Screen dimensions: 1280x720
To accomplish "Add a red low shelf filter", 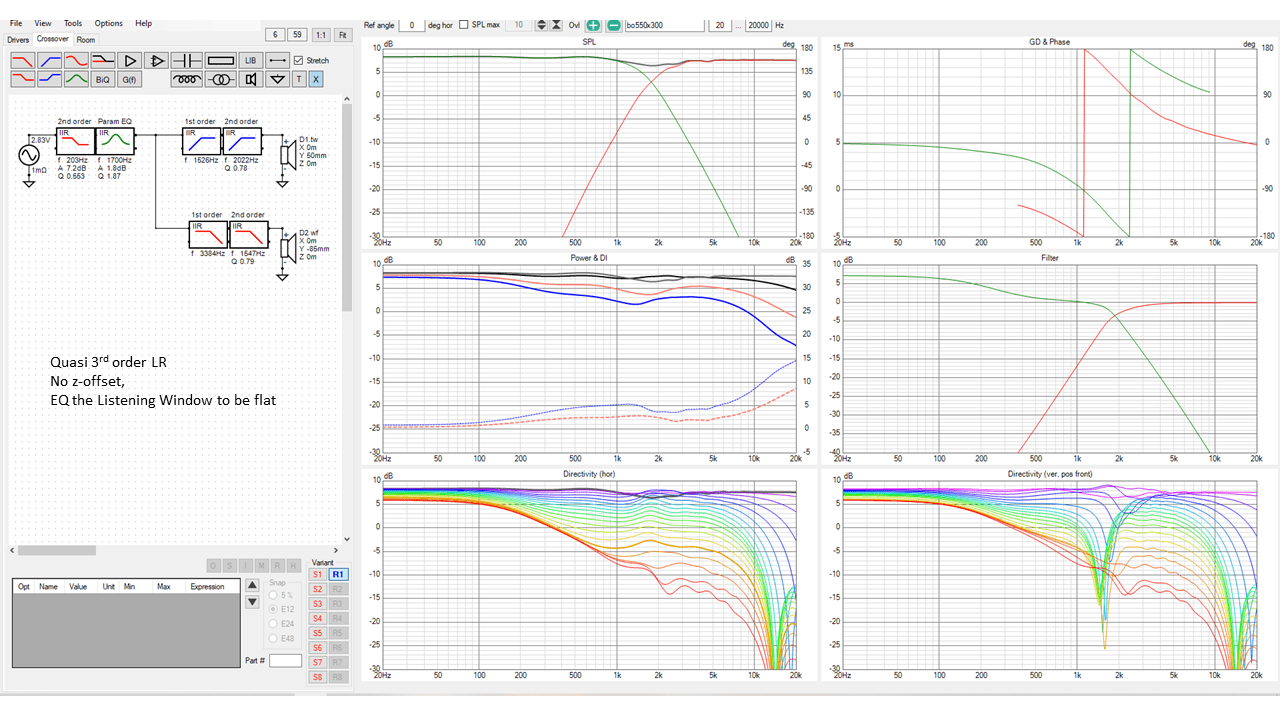I will [23, 79].
